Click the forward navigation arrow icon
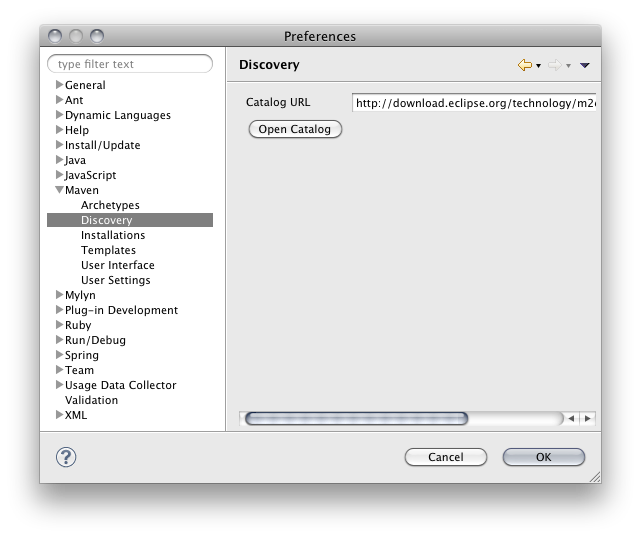Viewport: 641px width, 538px height. click(x=553, y=65)
